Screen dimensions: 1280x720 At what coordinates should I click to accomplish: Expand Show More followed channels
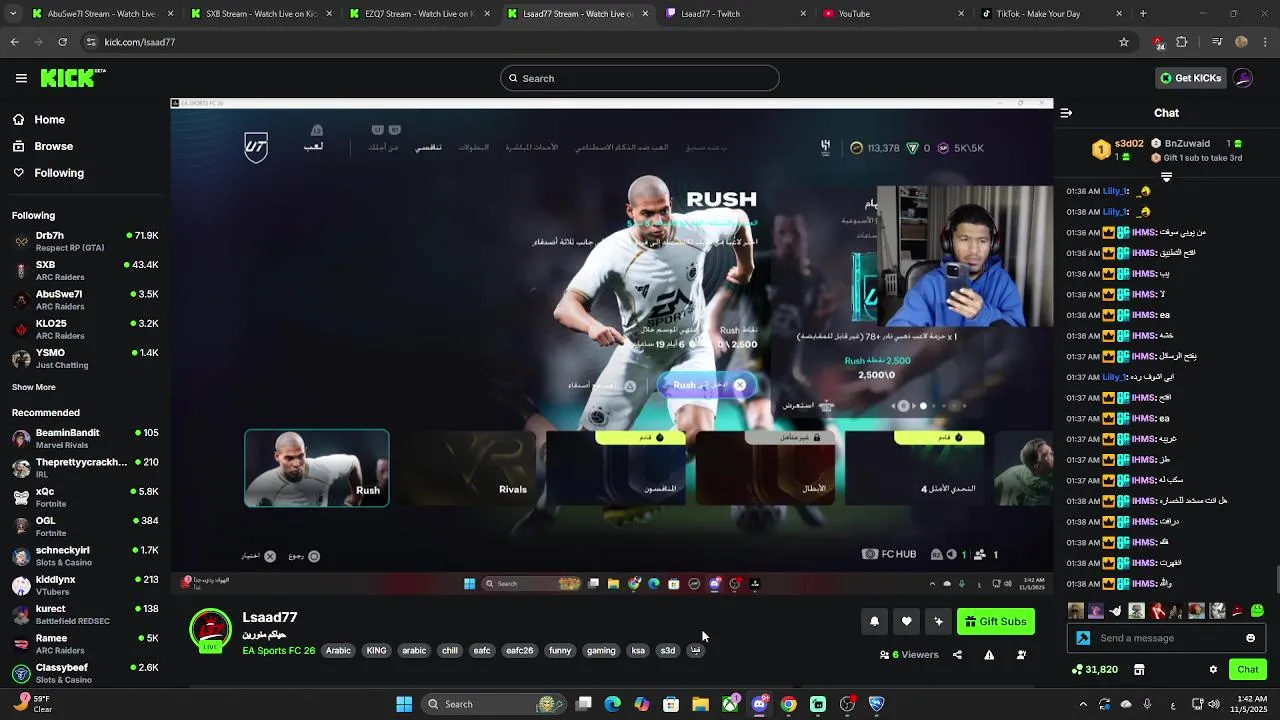[34, 387]
